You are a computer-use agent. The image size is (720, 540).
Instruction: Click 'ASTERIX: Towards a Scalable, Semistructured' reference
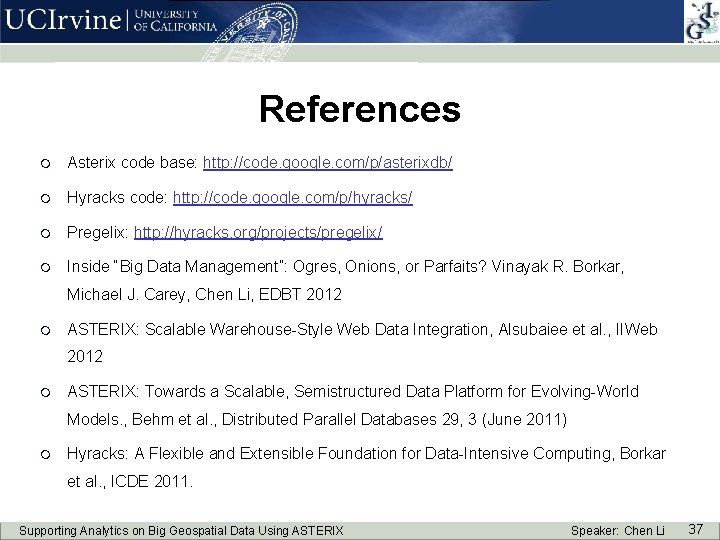click(x=353, y=391)
